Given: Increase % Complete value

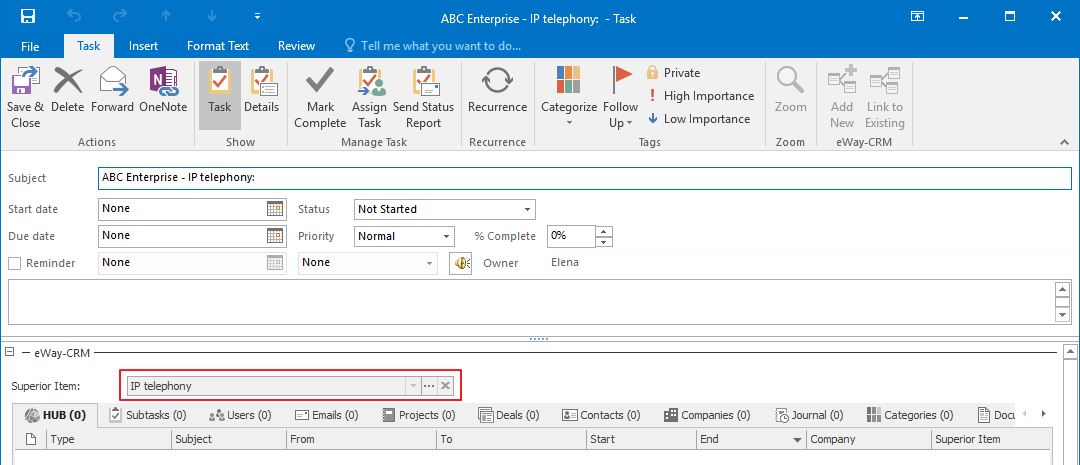Looking at the screenshot, I should tap(604, 231).
